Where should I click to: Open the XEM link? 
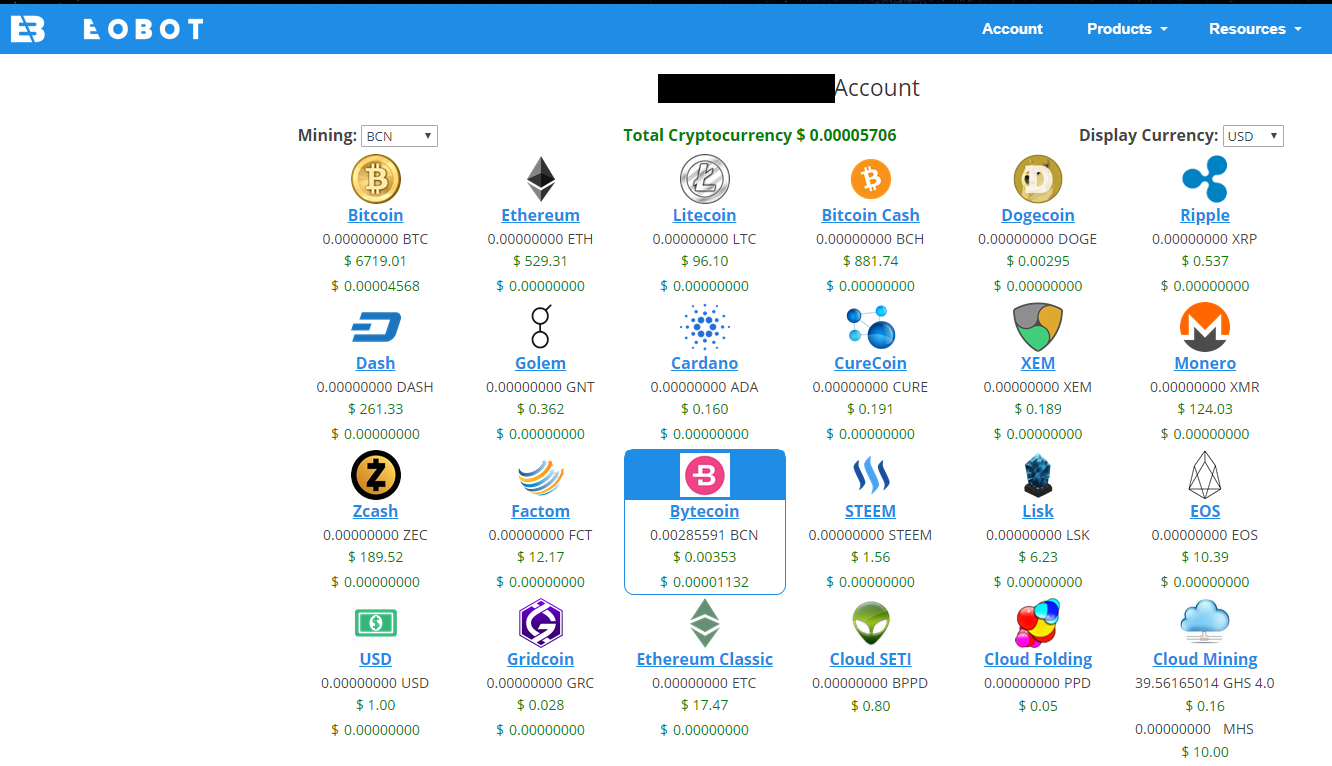tap(1038, 363)
